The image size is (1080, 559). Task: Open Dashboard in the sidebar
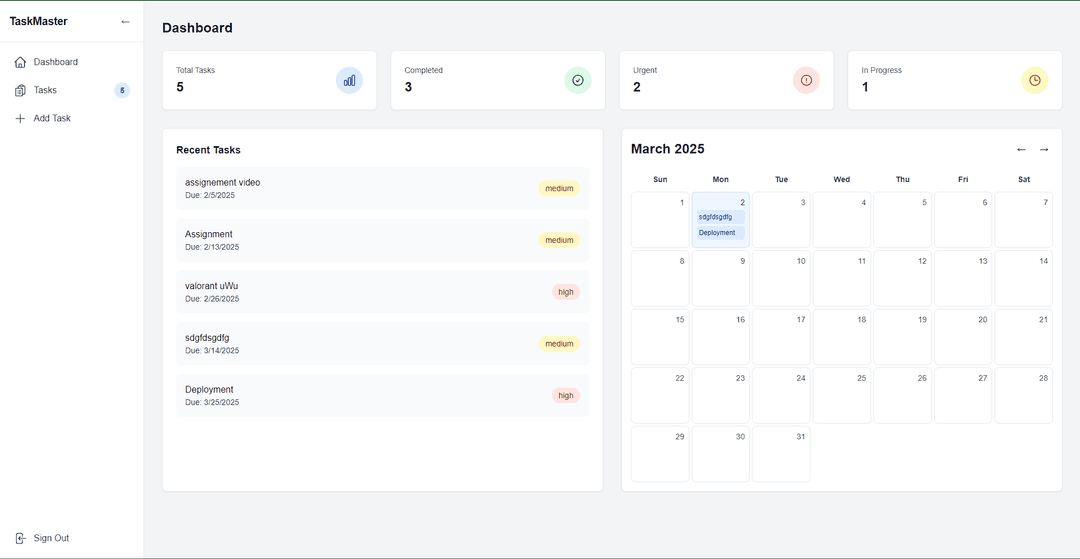click(72, 62)
